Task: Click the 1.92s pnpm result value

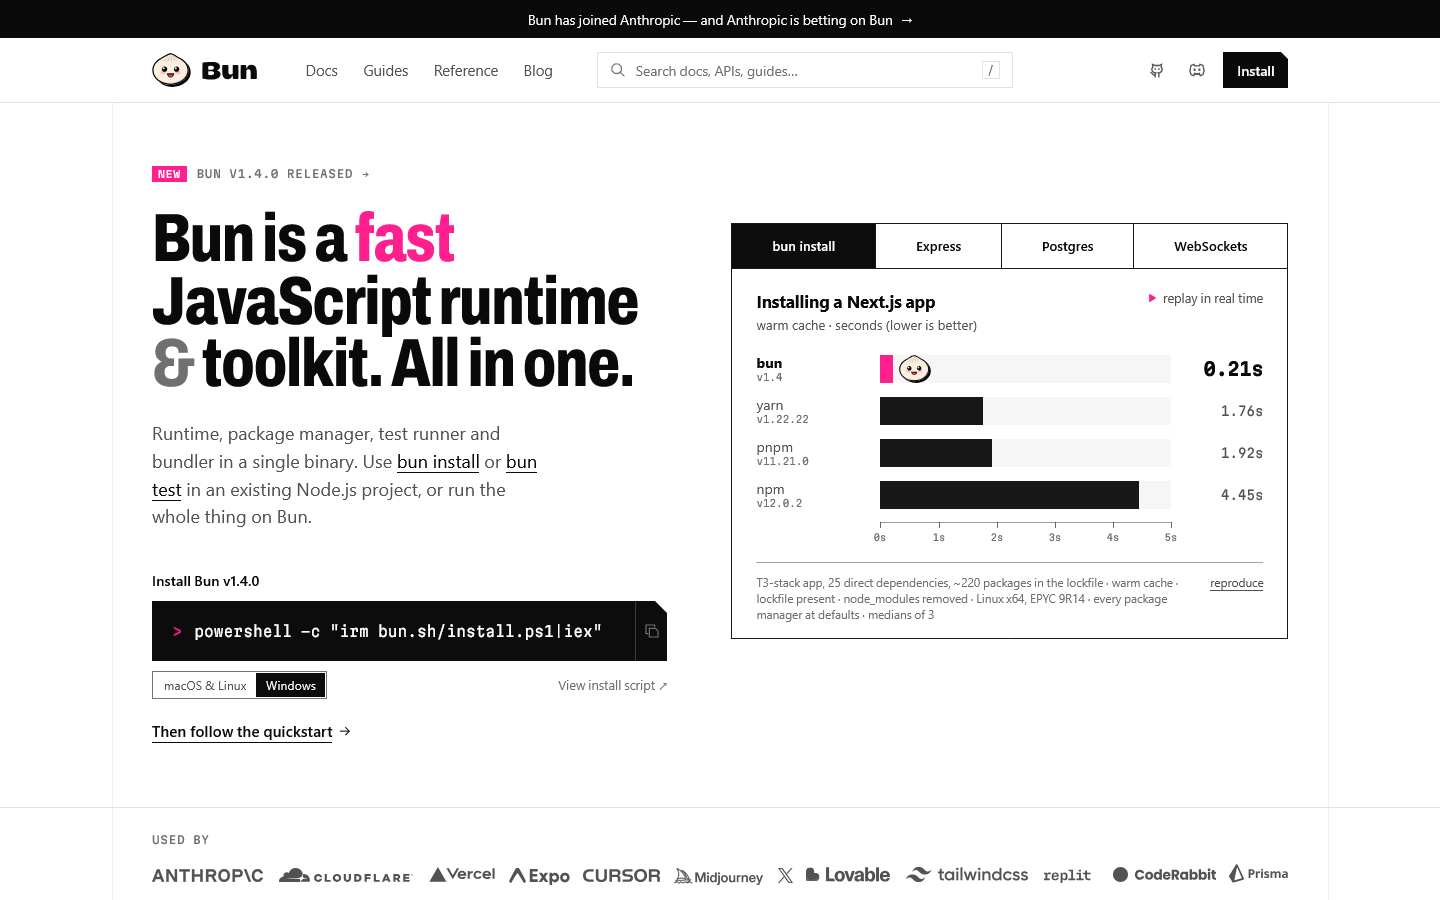Action: pyautogui.click(x=1241, y=453)
